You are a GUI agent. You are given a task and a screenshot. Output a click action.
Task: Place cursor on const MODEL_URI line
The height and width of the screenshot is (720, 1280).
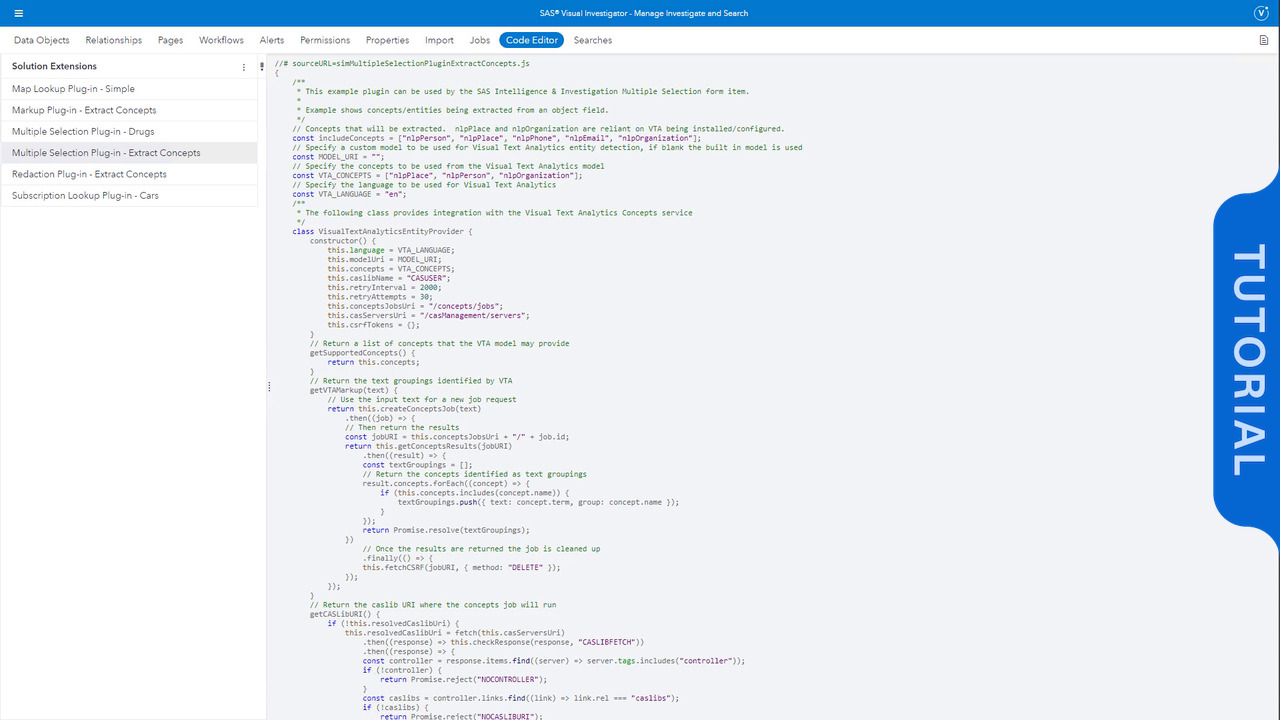click(x=338, y=157)
